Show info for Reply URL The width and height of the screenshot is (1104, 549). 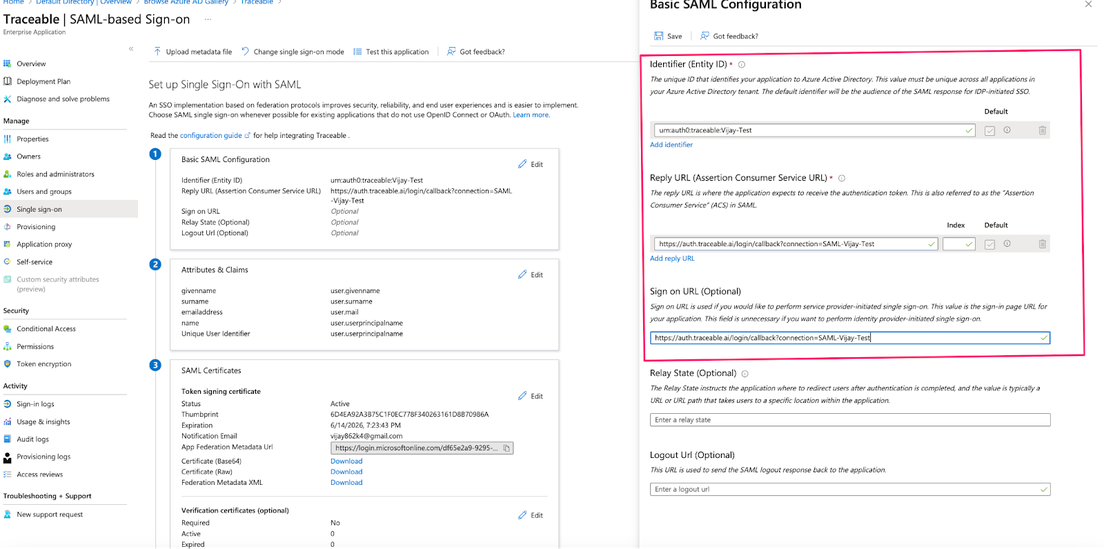(841, 178)
